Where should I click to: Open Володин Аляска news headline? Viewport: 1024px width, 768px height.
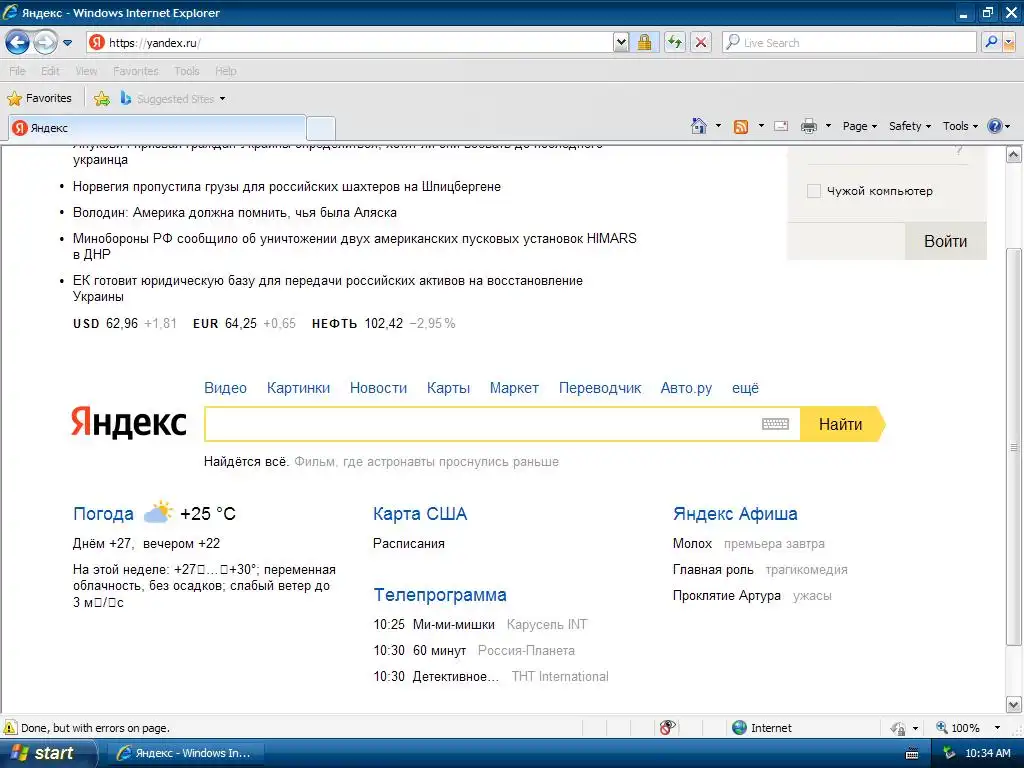pyautogui.click(x=234, y=213)
